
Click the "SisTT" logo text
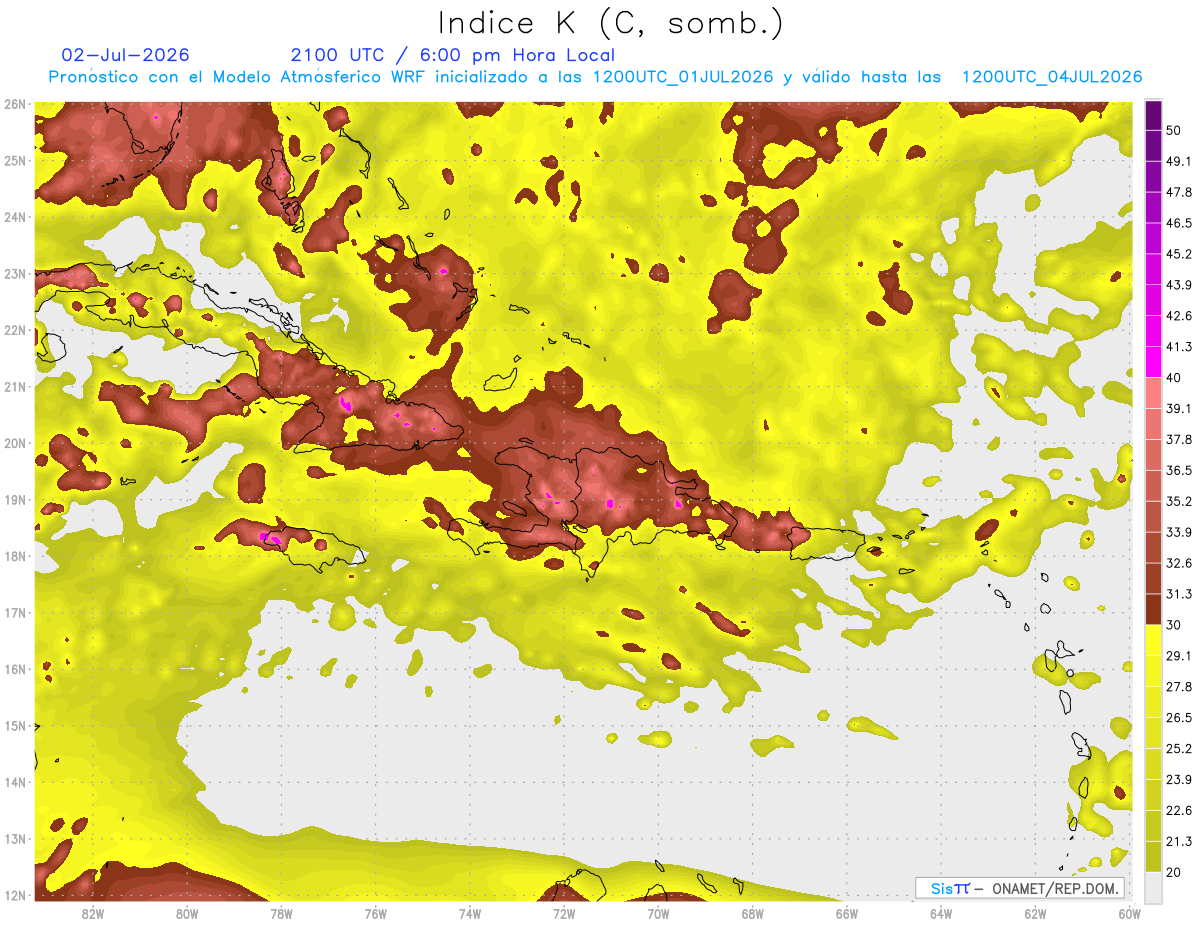(950, 888)
